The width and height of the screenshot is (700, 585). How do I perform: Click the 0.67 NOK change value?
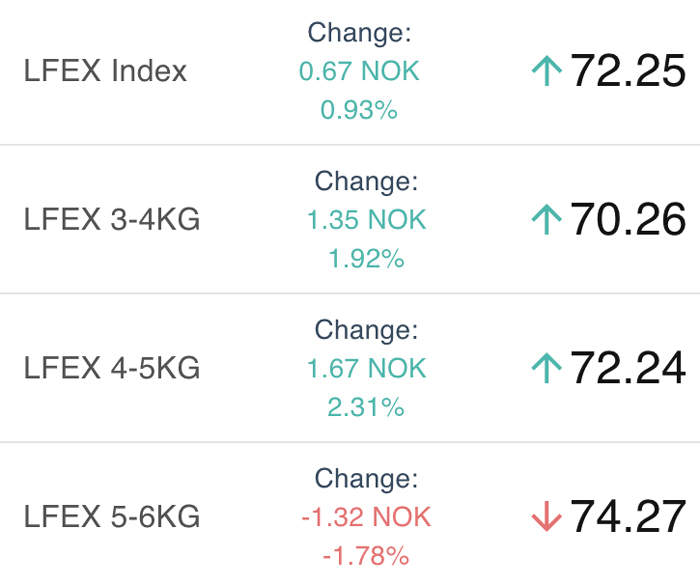click(x=359, y=71)
